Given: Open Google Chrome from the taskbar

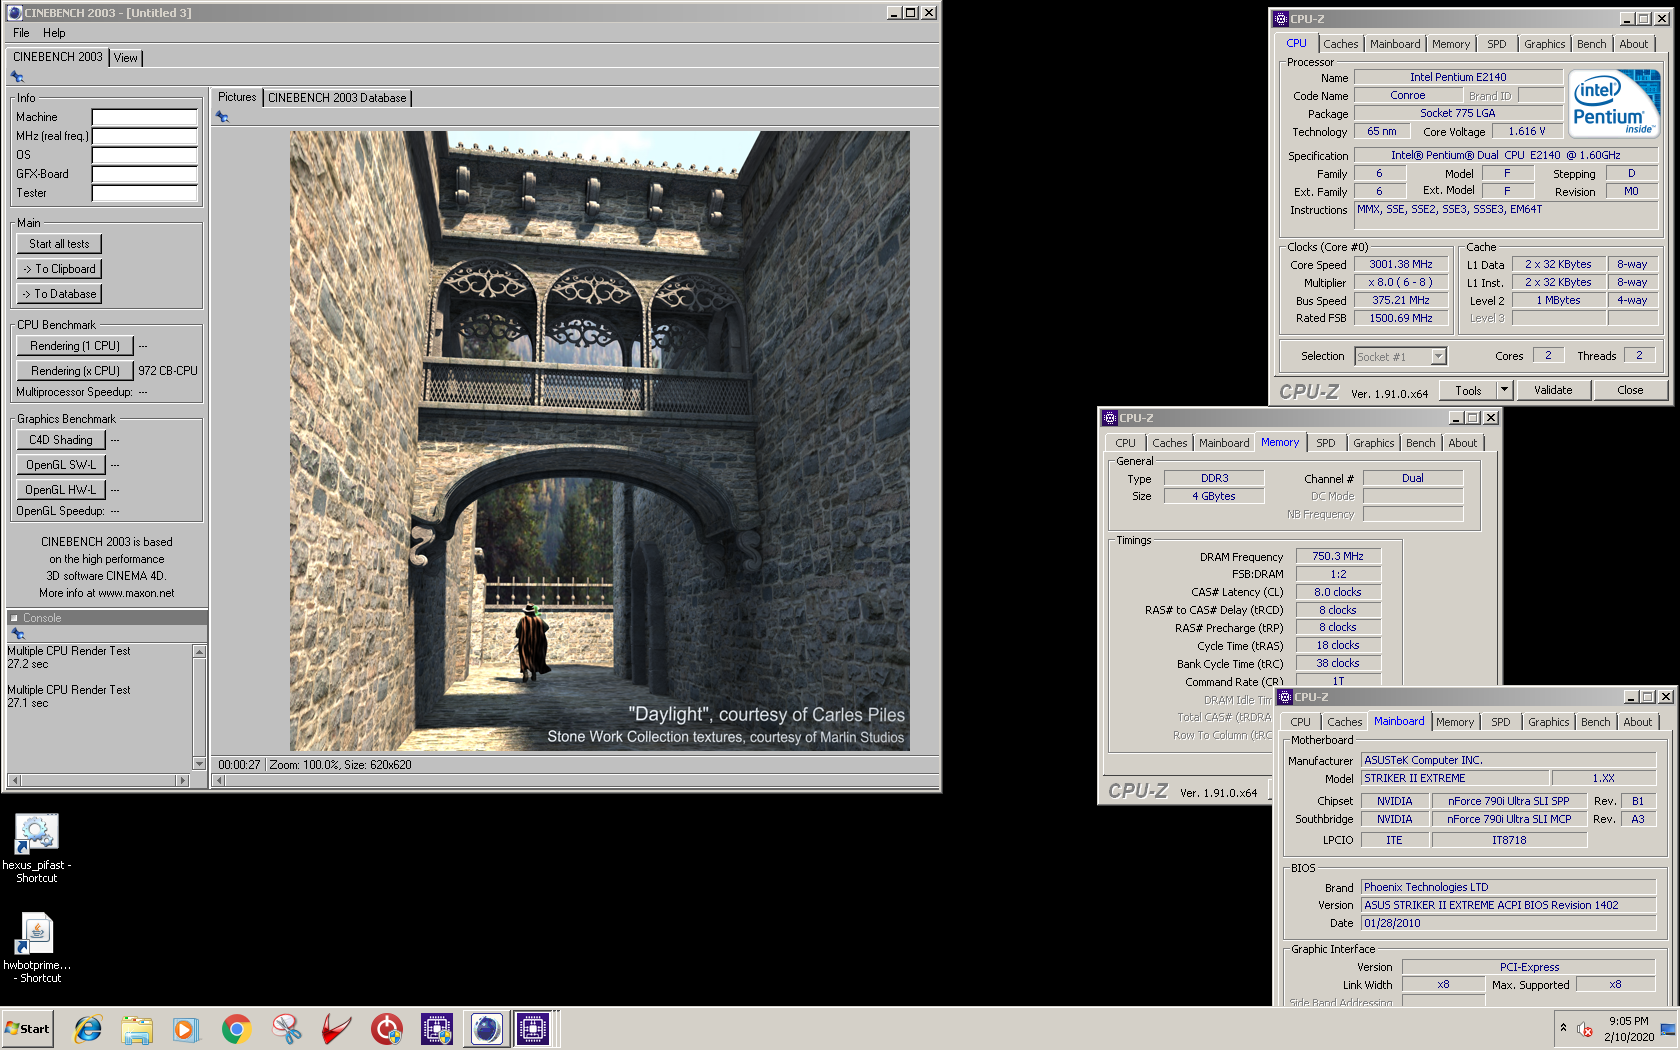Looking at the screenshot, I should tap(236, 1029).
